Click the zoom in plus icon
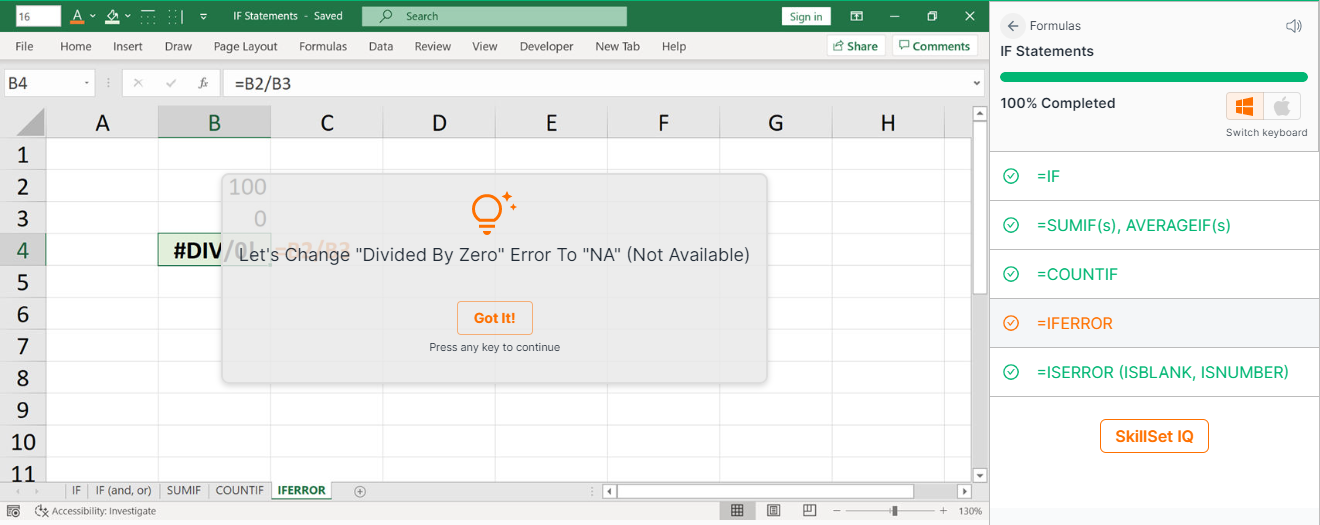The height and width of the screenshot is (525, 1320). 942,511
